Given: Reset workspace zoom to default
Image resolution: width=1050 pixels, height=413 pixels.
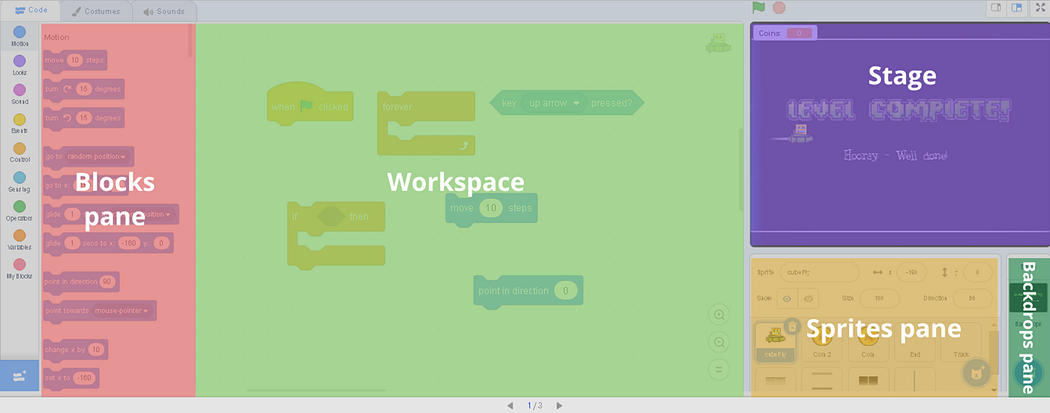Looking at the screenshot, I should [719, 369].
